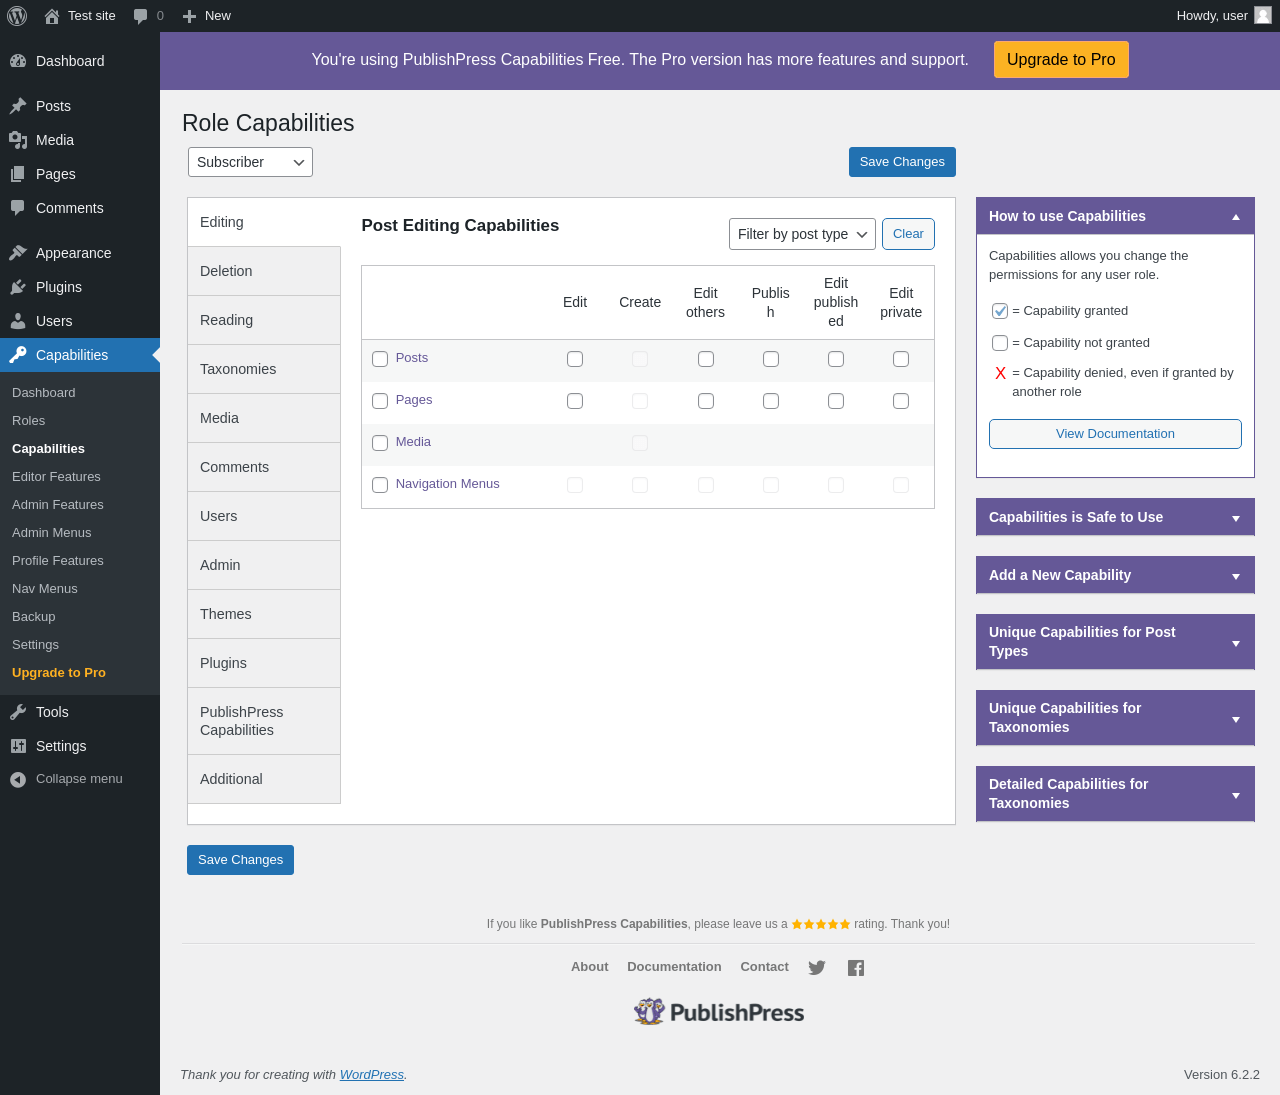Enable Edit capability for Posts
Screen dimensions: 1280x1095
tap(575, 359)
